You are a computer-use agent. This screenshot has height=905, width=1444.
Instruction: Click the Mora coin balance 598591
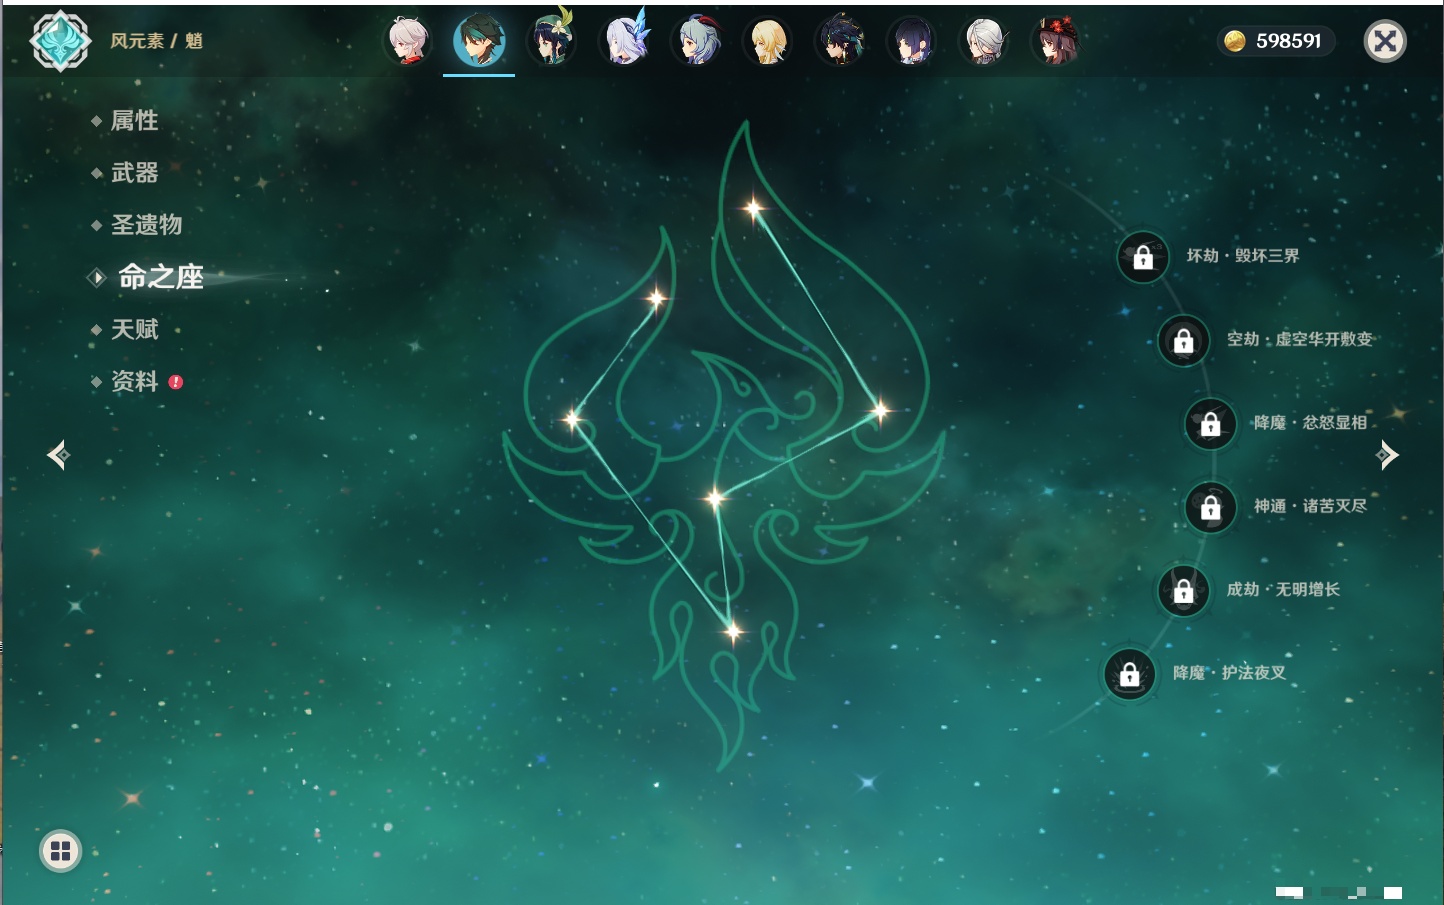coord(1276,41)
